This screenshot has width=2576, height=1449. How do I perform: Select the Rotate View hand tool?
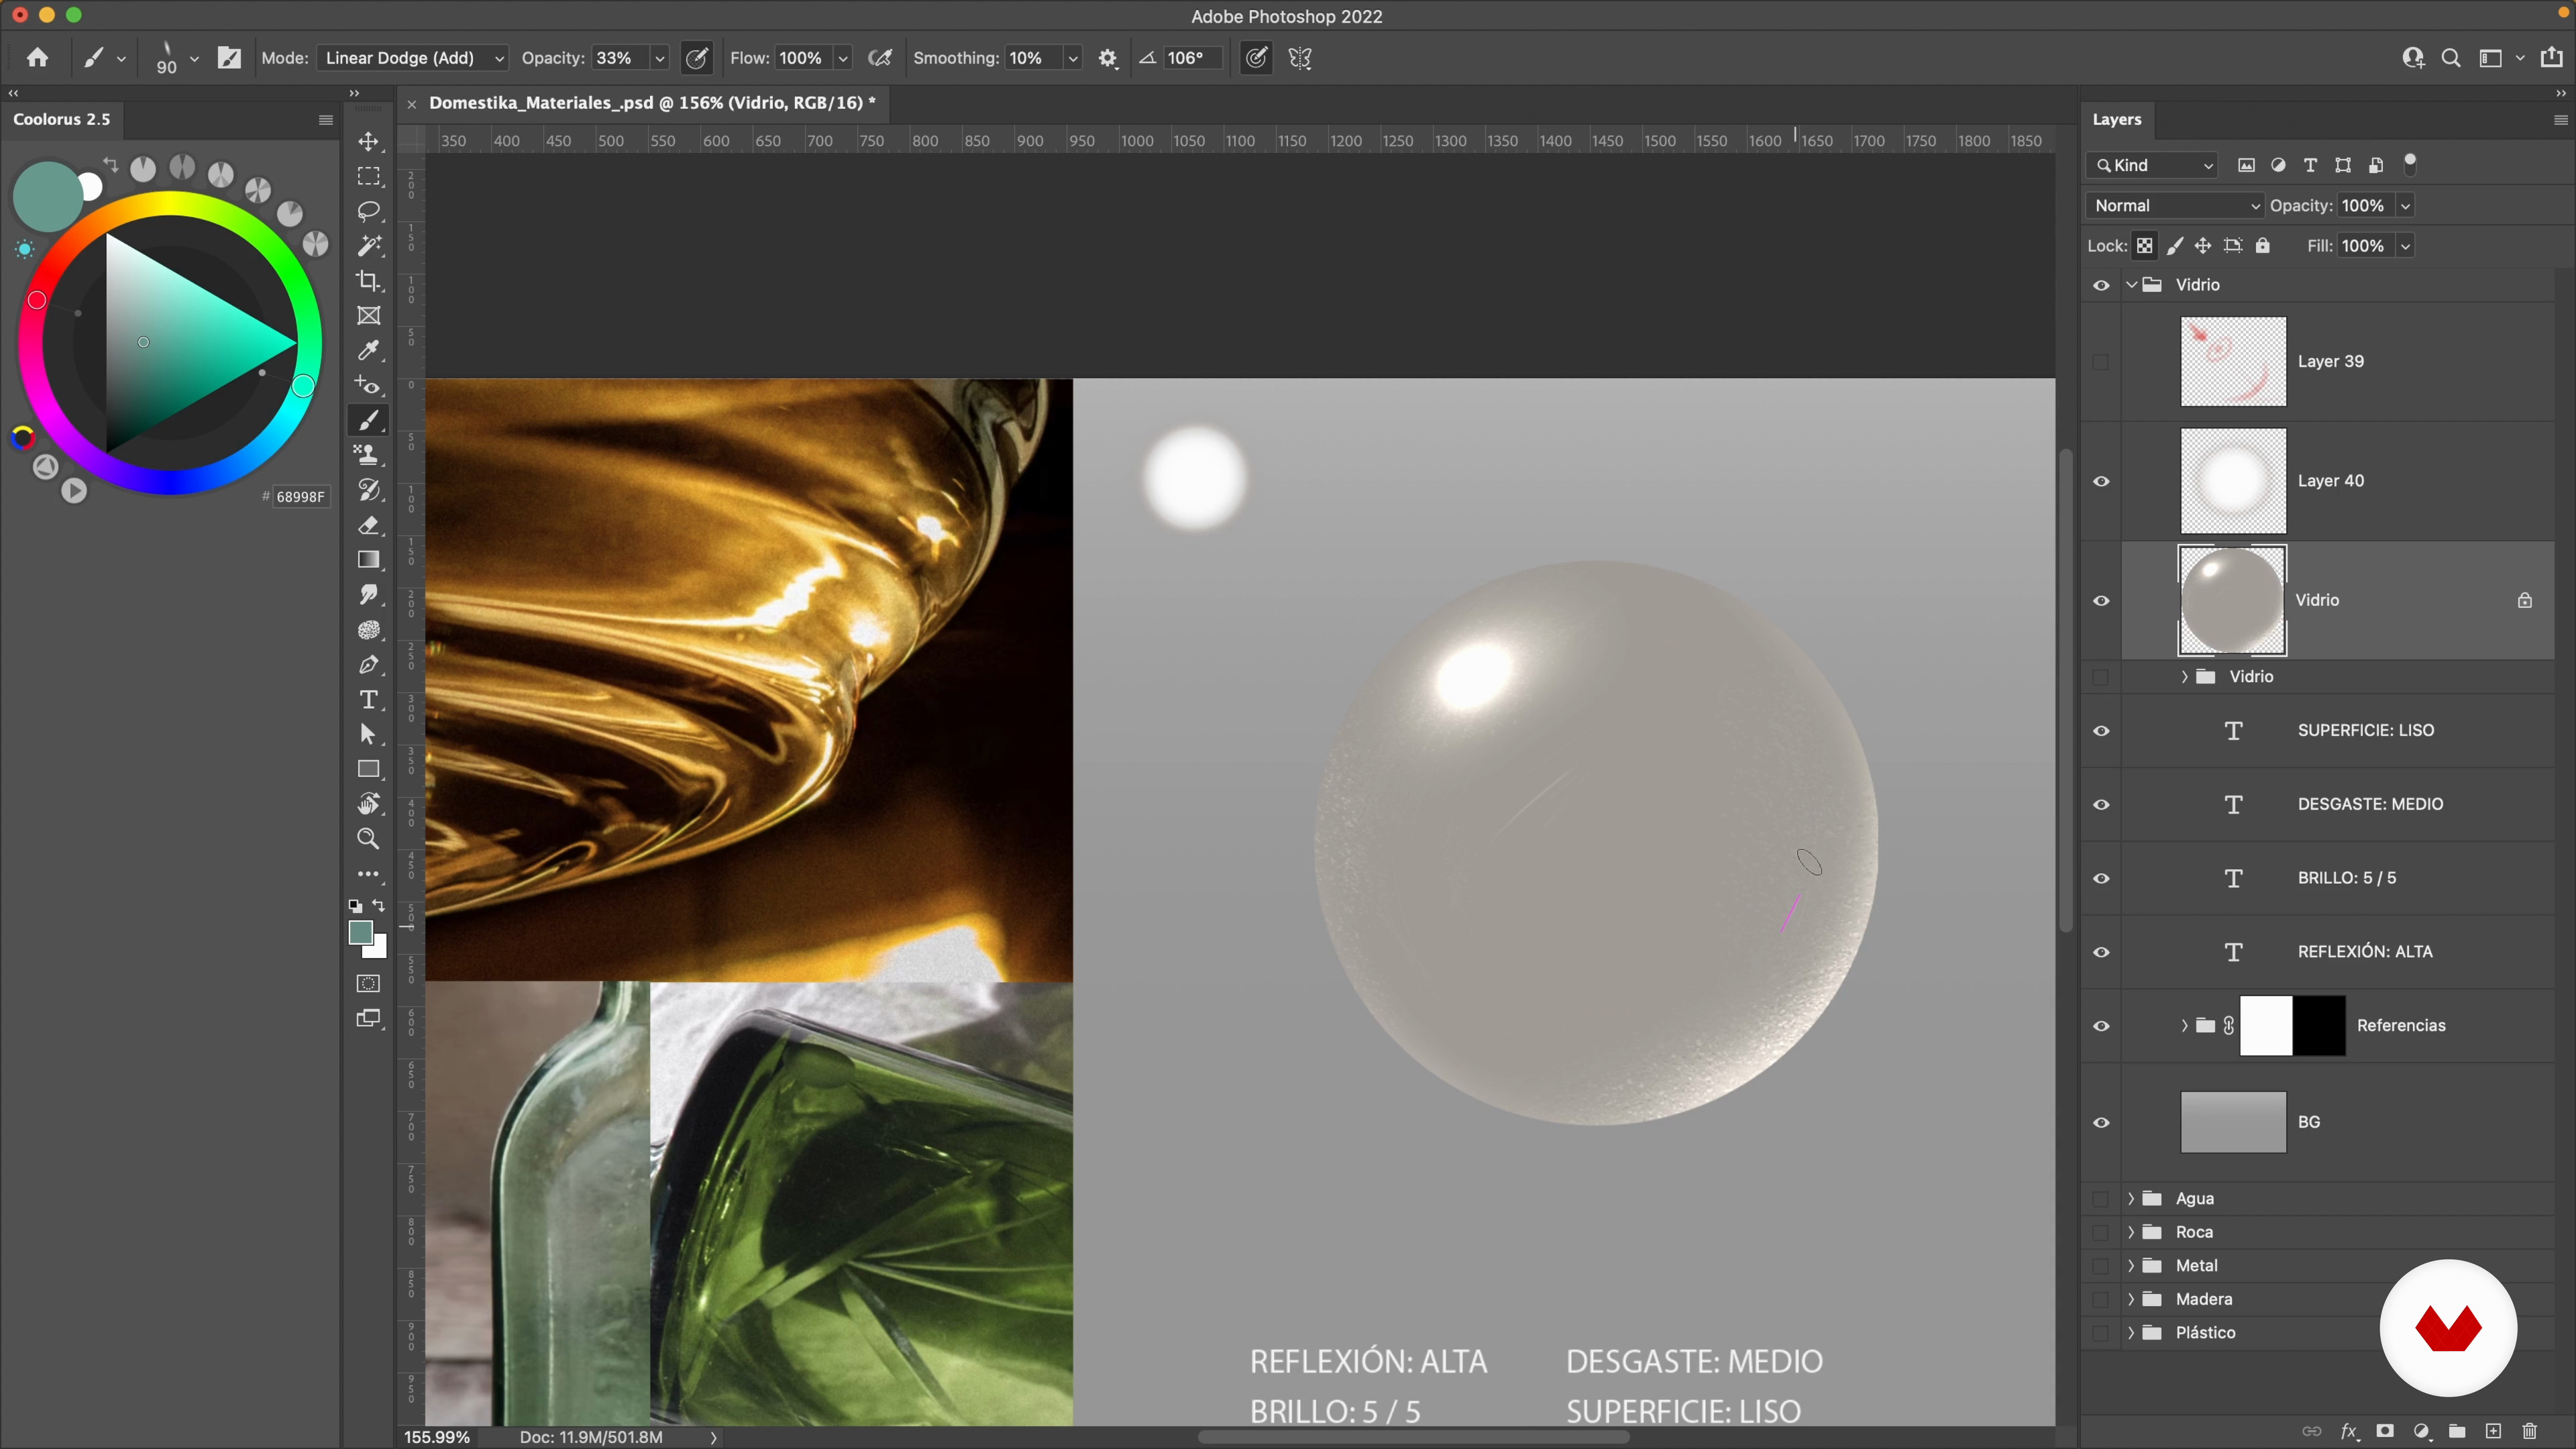pyautogui.click(x=369, y=804)
